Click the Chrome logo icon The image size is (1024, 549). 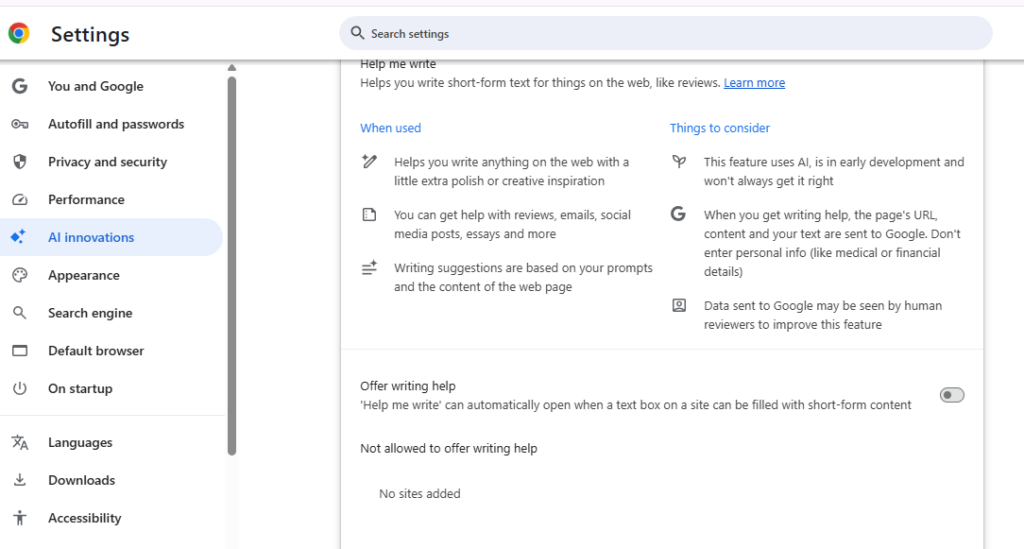(x=19, y=34)
